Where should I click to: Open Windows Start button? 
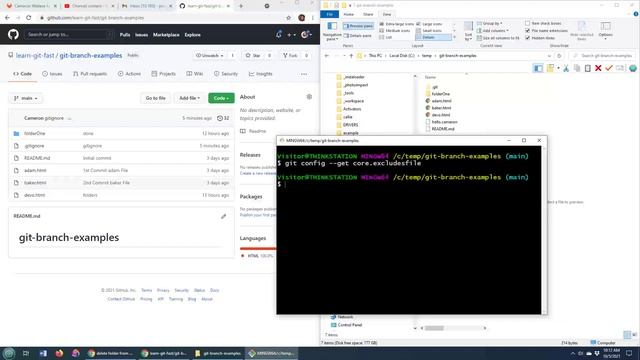click(x=9, y=353)
